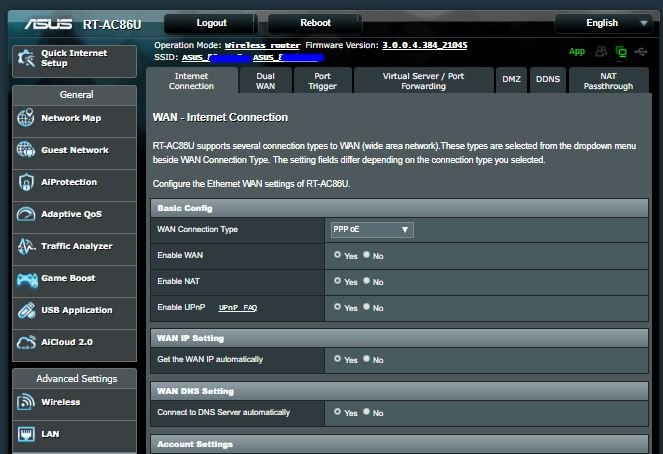
Task: Click the Account Settings section header
Action: [399, 444]
